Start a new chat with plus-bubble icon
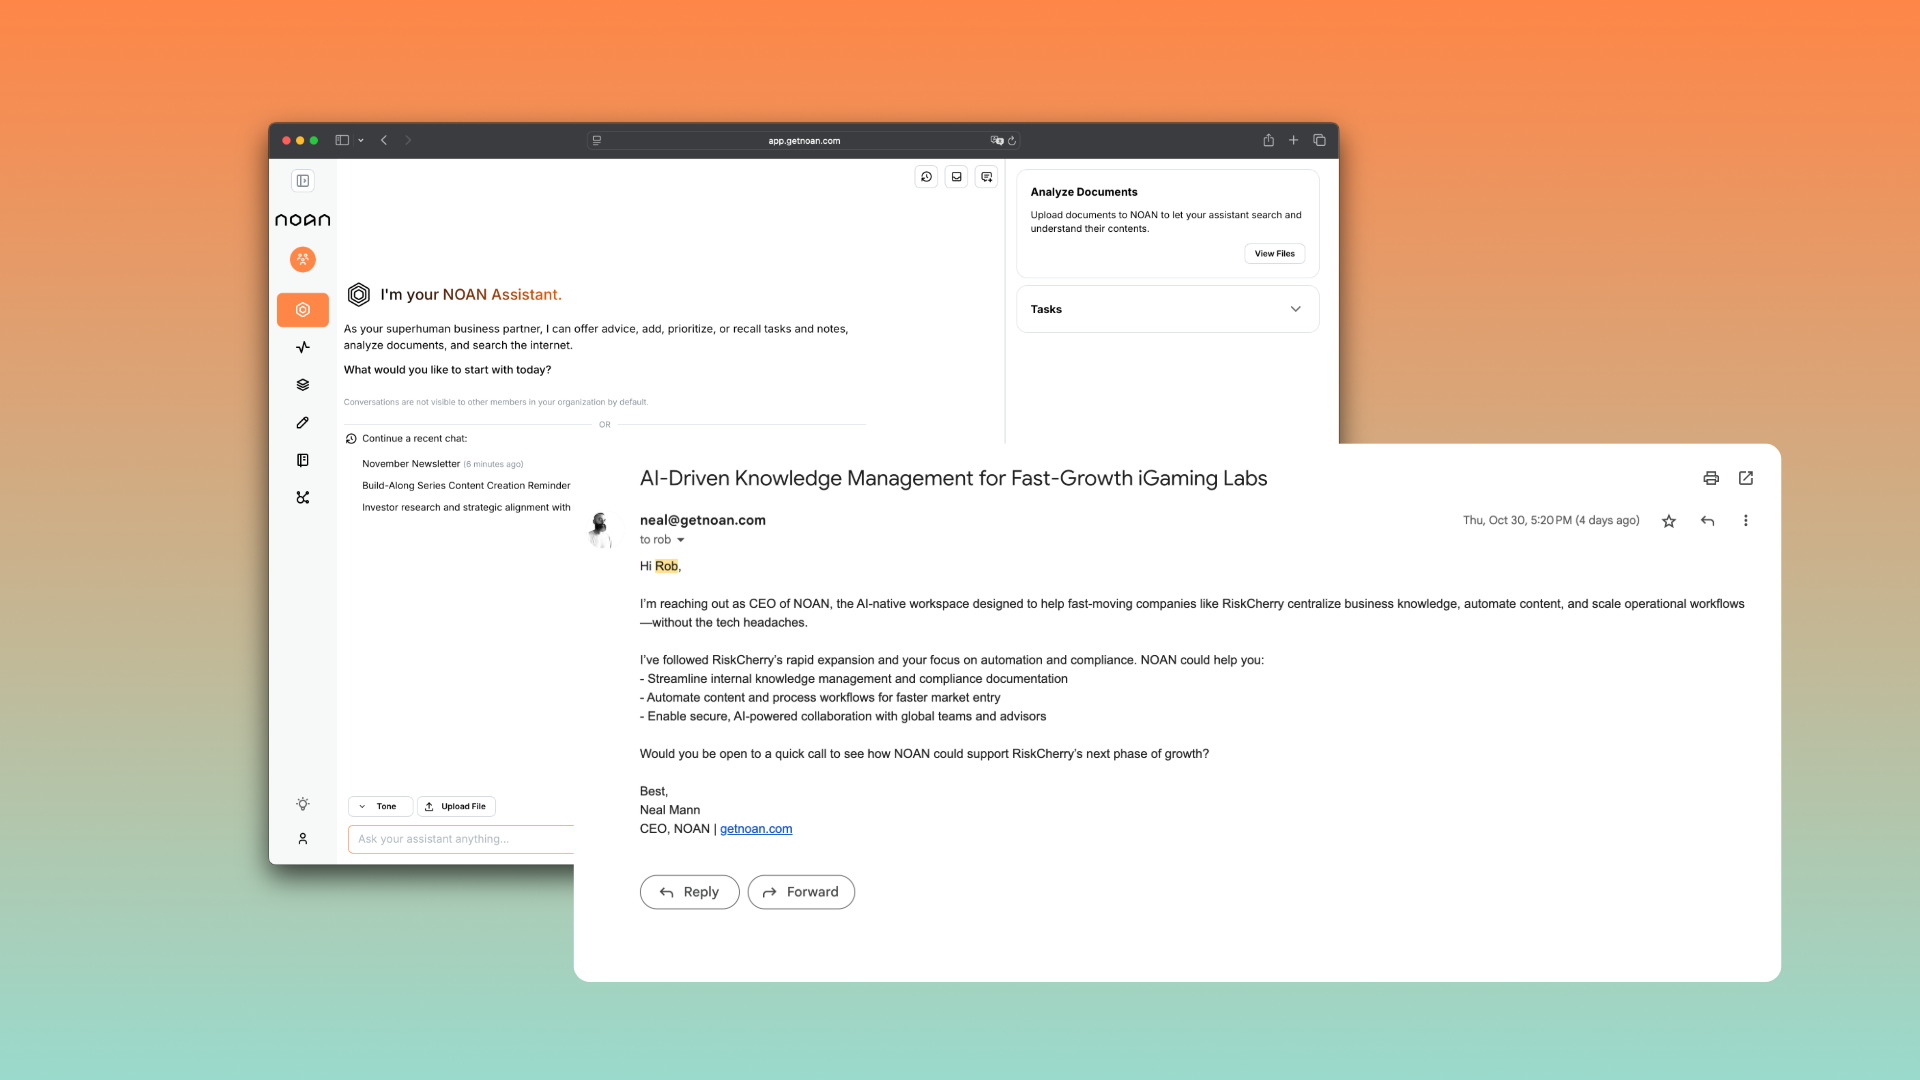Viewport: 1920px width, 1080px height. pos(986,177)
